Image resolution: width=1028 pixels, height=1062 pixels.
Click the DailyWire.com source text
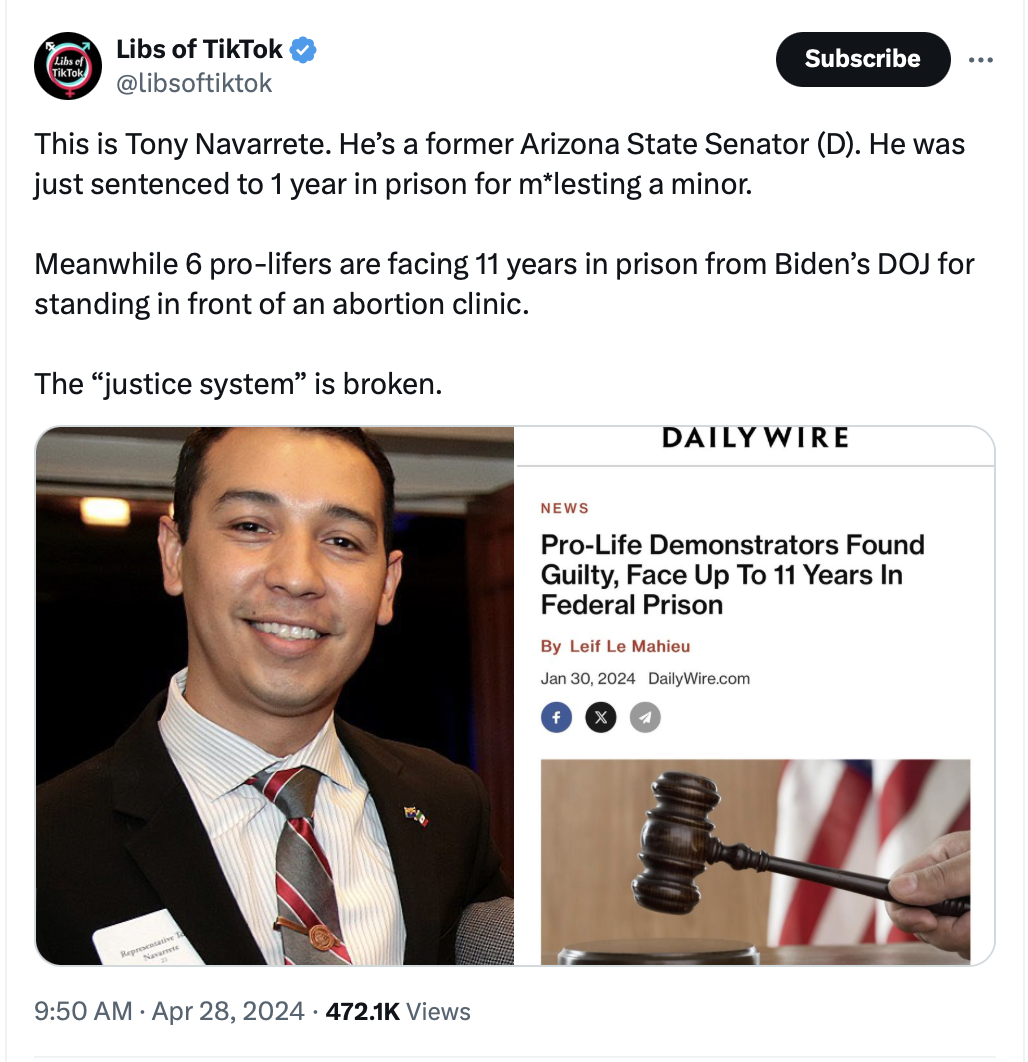(699, 679)
